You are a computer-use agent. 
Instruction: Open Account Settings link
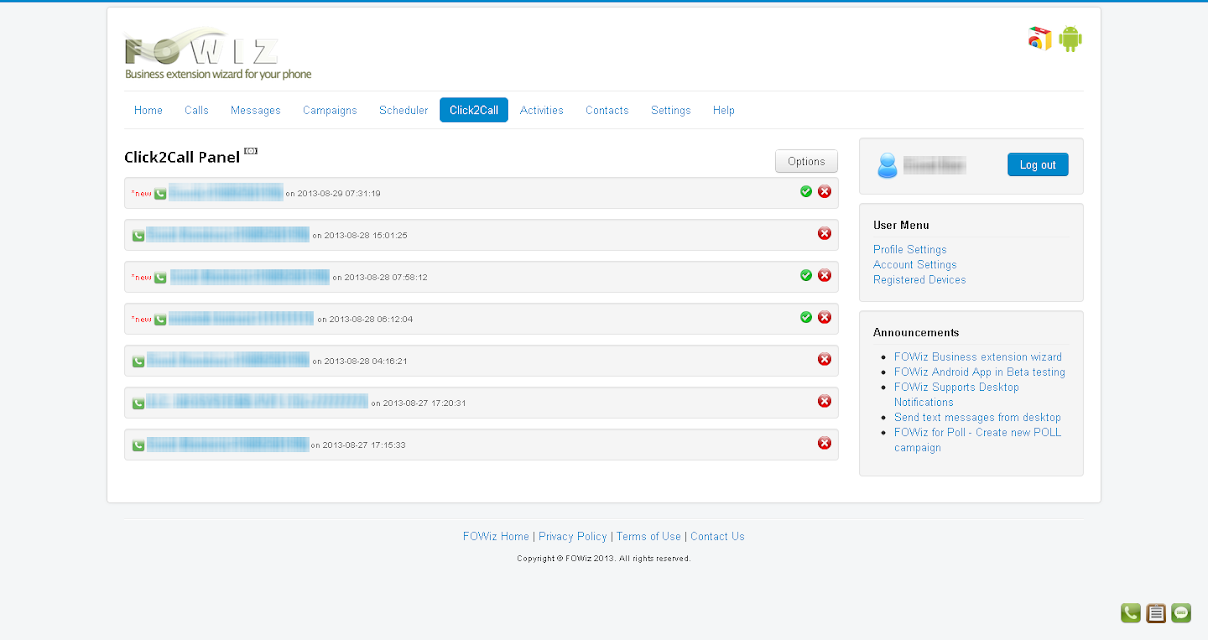(x=915, y=265)
